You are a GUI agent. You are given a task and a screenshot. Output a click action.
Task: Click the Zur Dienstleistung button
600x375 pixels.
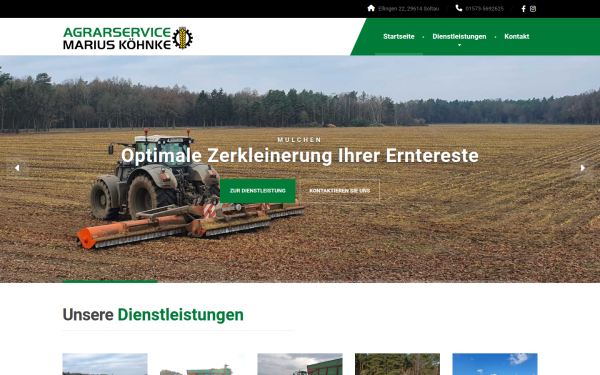[258, 191]
